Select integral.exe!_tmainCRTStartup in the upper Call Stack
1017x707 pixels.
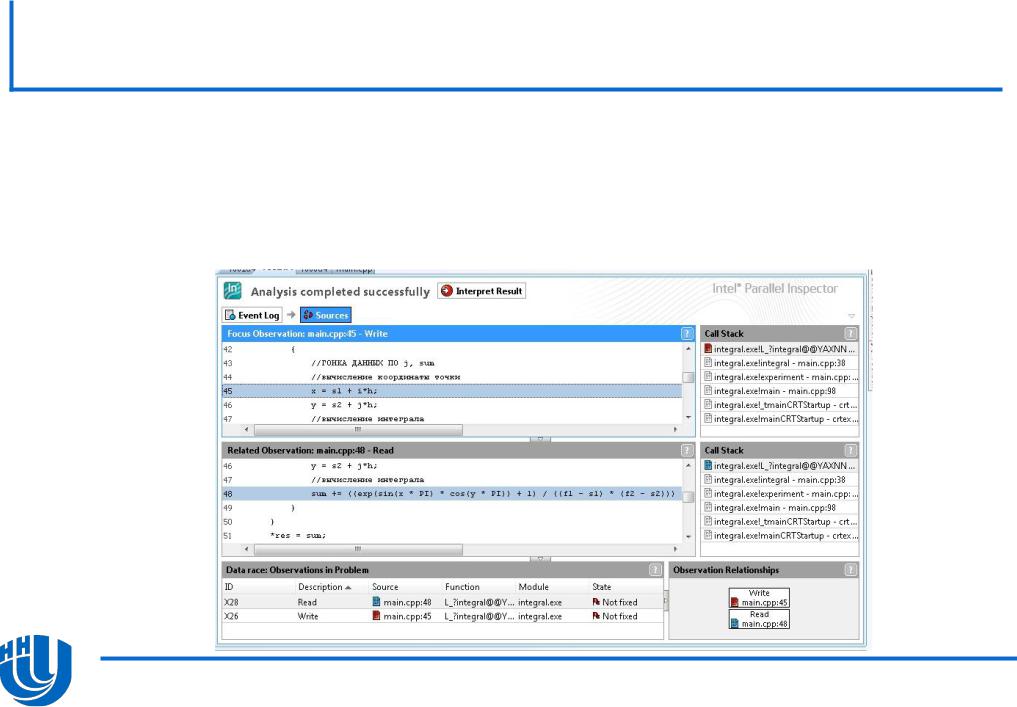point(780,405)
